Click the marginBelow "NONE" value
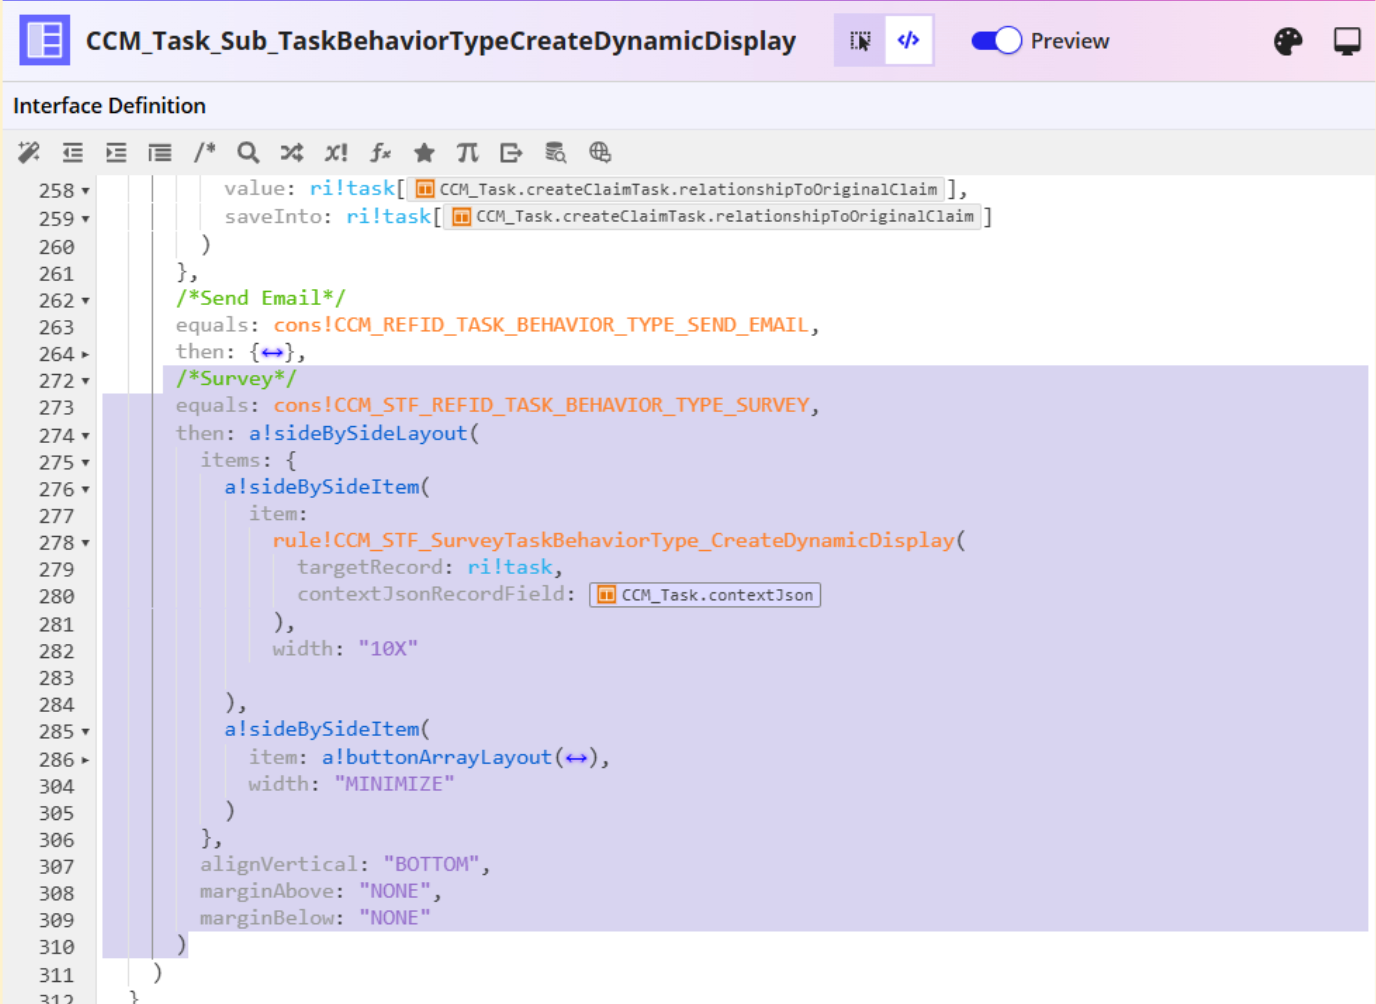Viewport: 1376px width, 1004px height. pos(395,918)
